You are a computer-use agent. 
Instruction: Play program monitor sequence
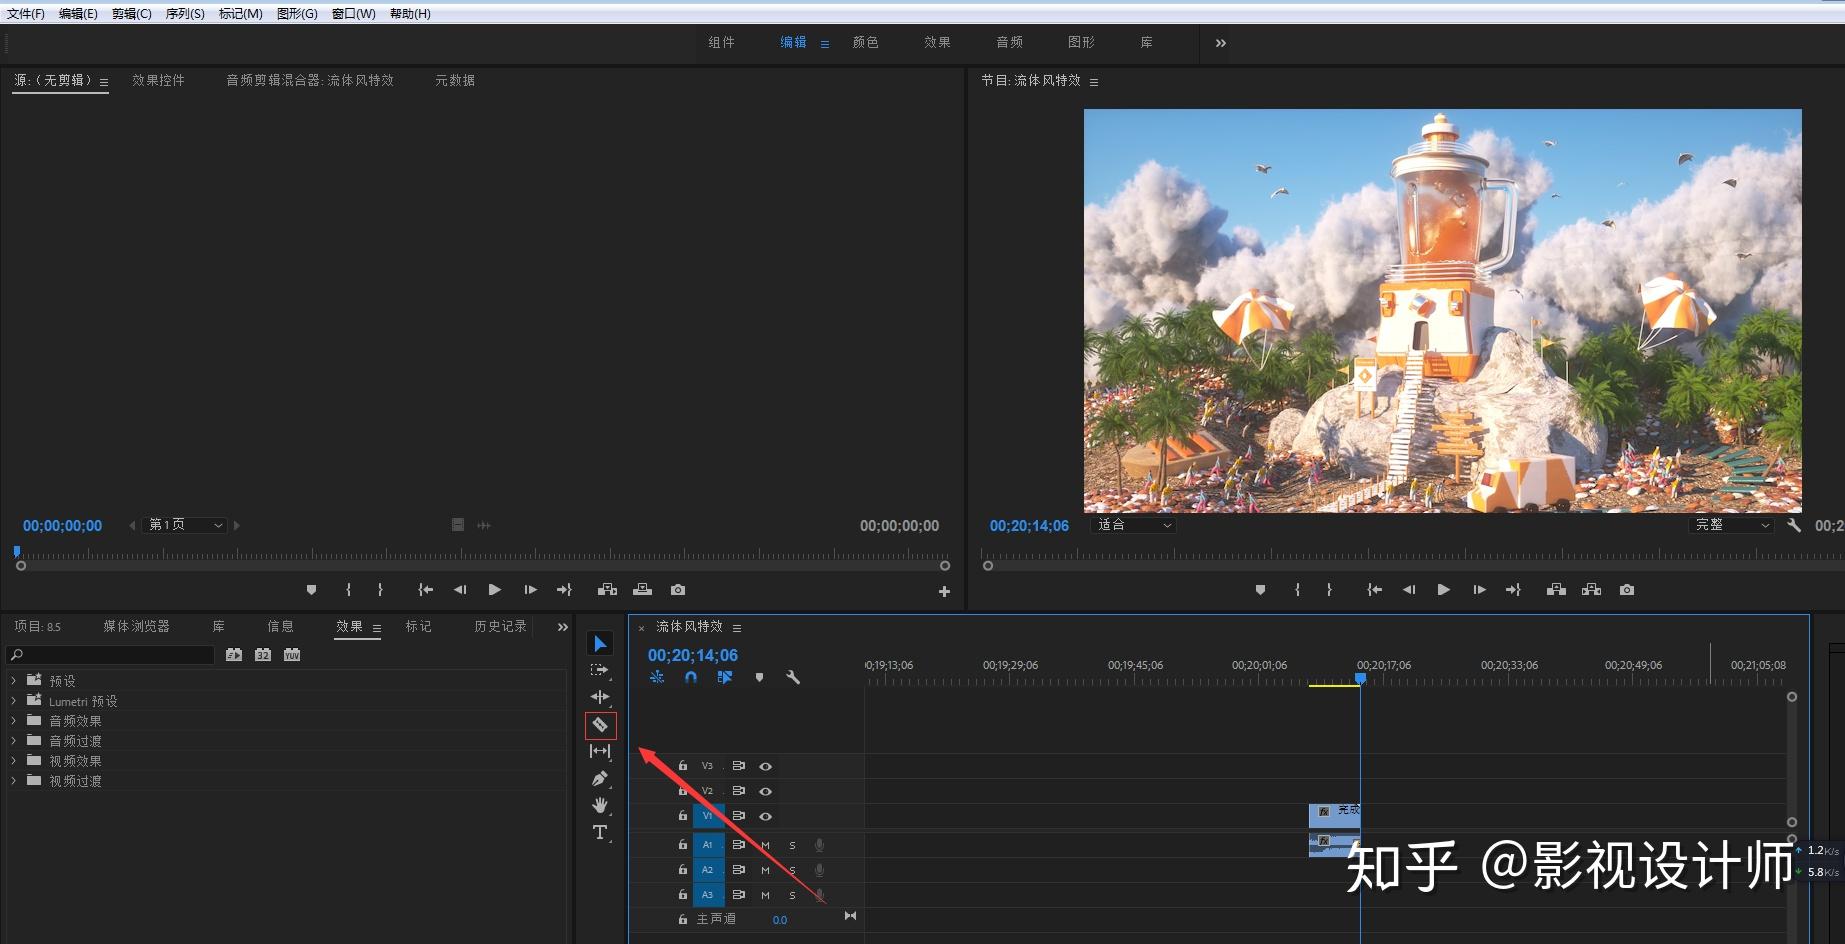1443,590
